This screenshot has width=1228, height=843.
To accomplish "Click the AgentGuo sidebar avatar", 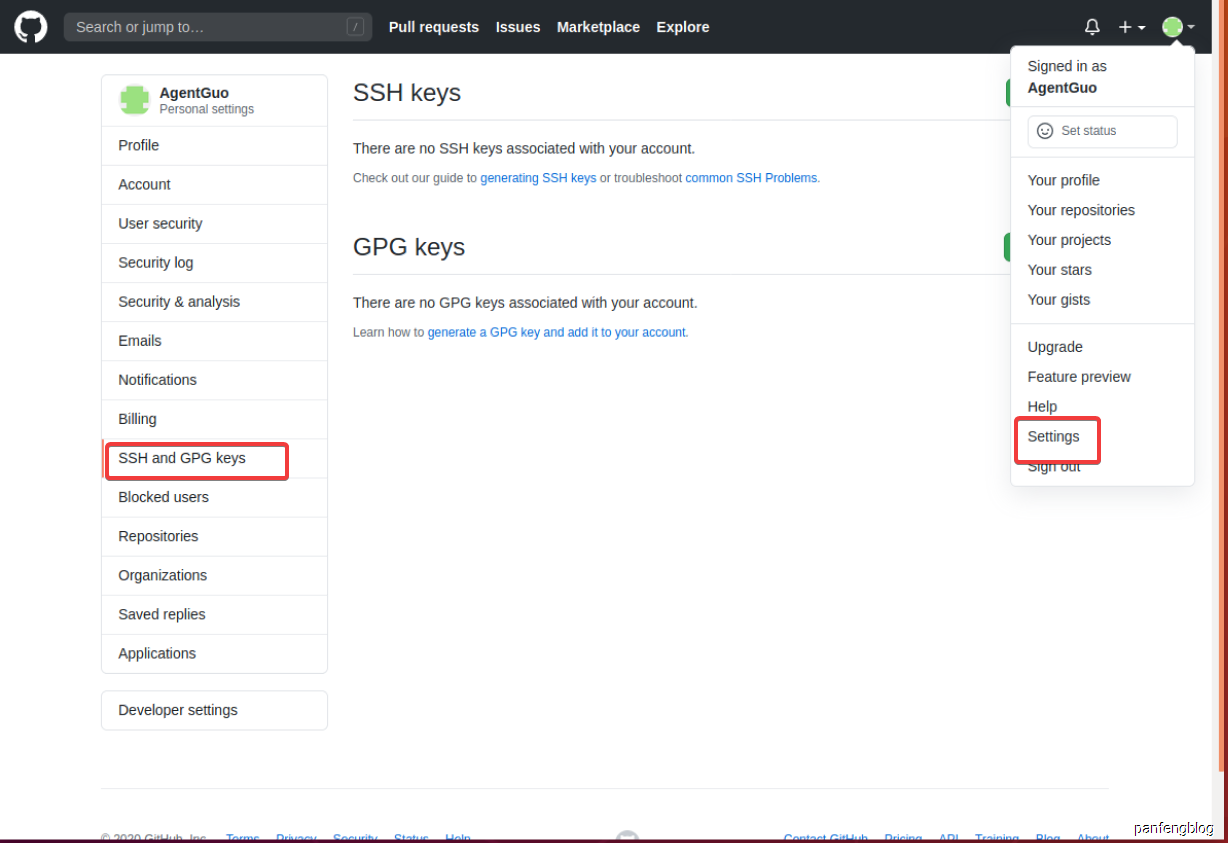I will pos(135,100).
